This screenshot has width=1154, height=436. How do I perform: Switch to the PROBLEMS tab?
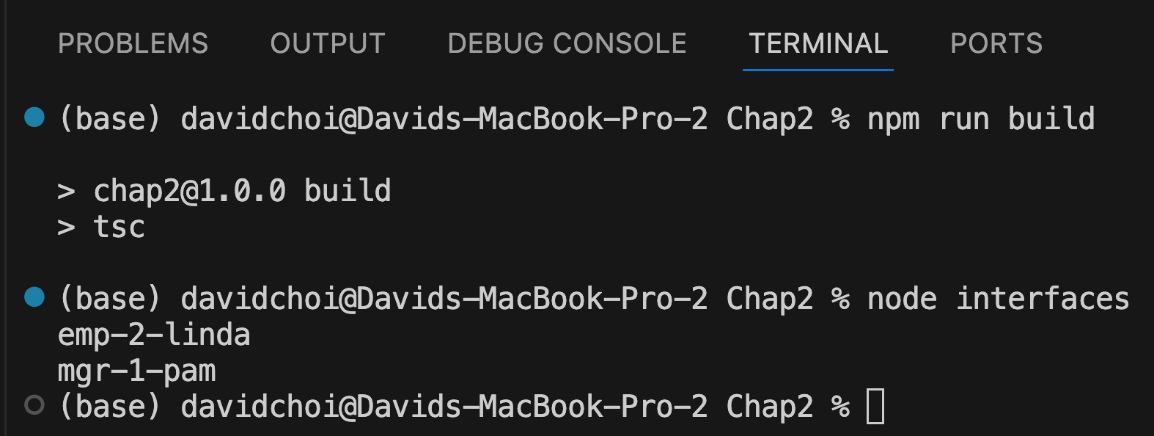coord(133,44)
